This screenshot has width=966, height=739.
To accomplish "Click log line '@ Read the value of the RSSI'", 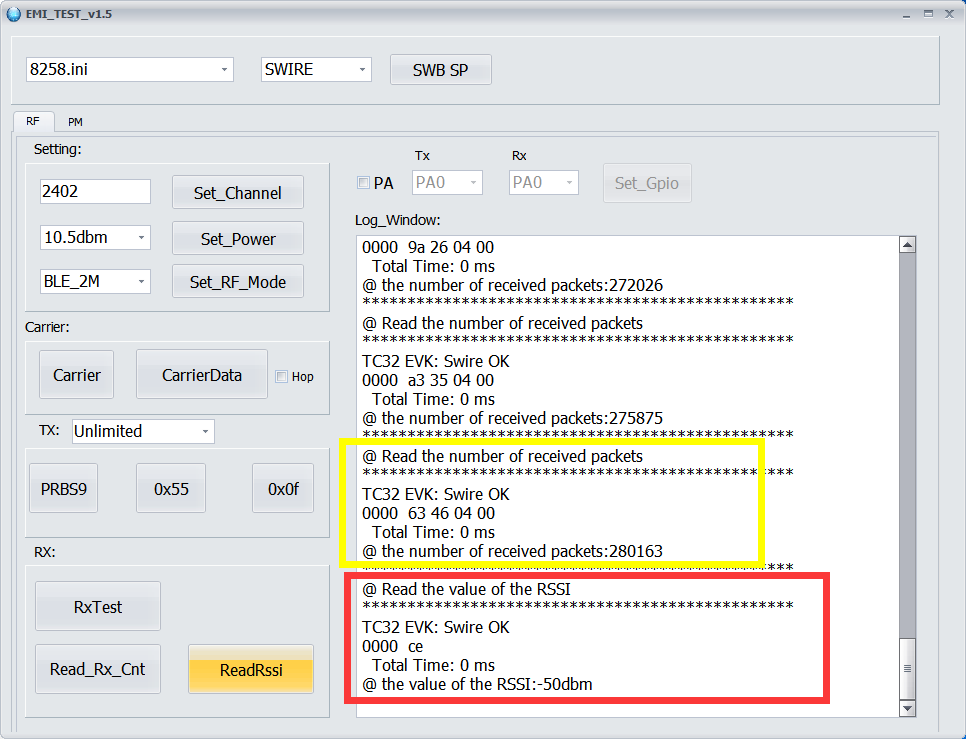I will (466, 589).
